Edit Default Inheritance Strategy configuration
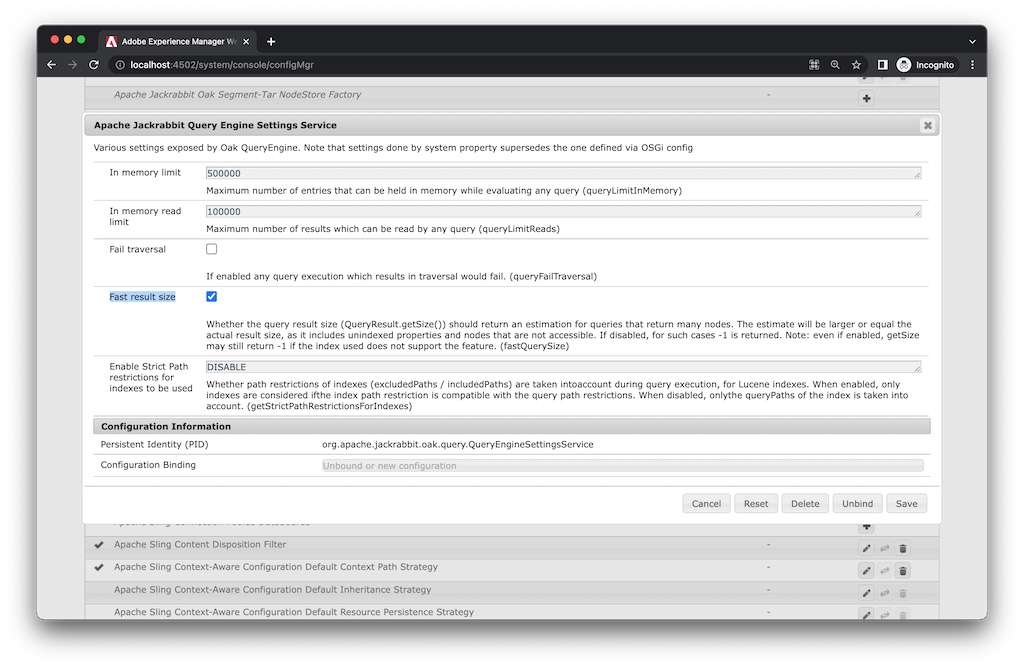The height and width of the screenshot is (668, 1024). (x=866, y=594)
